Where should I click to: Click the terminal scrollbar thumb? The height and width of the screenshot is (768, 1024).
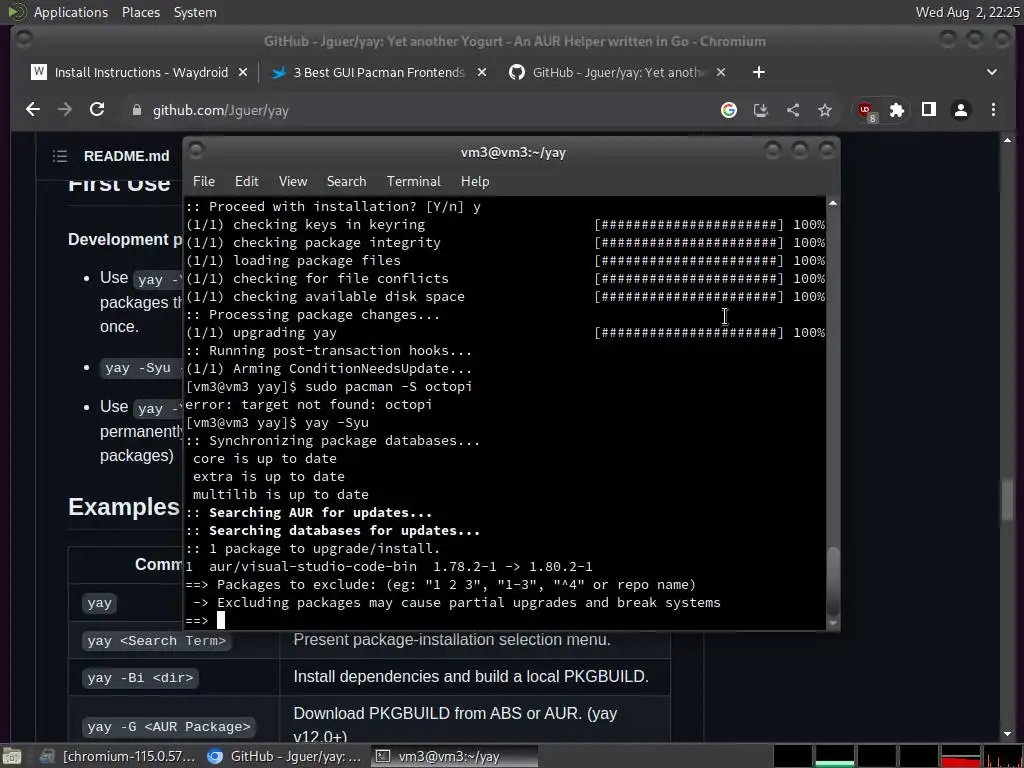pyautogui.click(x=833, y=579)
